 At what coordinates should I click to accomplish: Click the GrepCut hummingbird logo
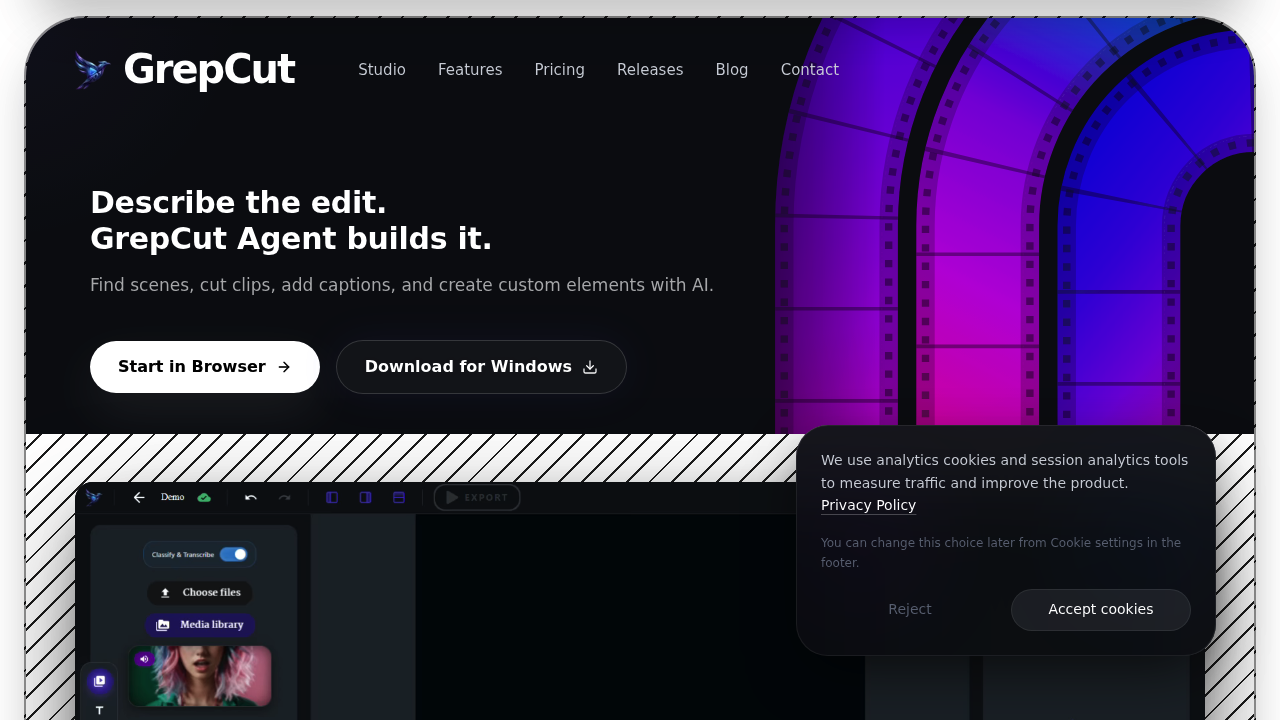(93, 70)
